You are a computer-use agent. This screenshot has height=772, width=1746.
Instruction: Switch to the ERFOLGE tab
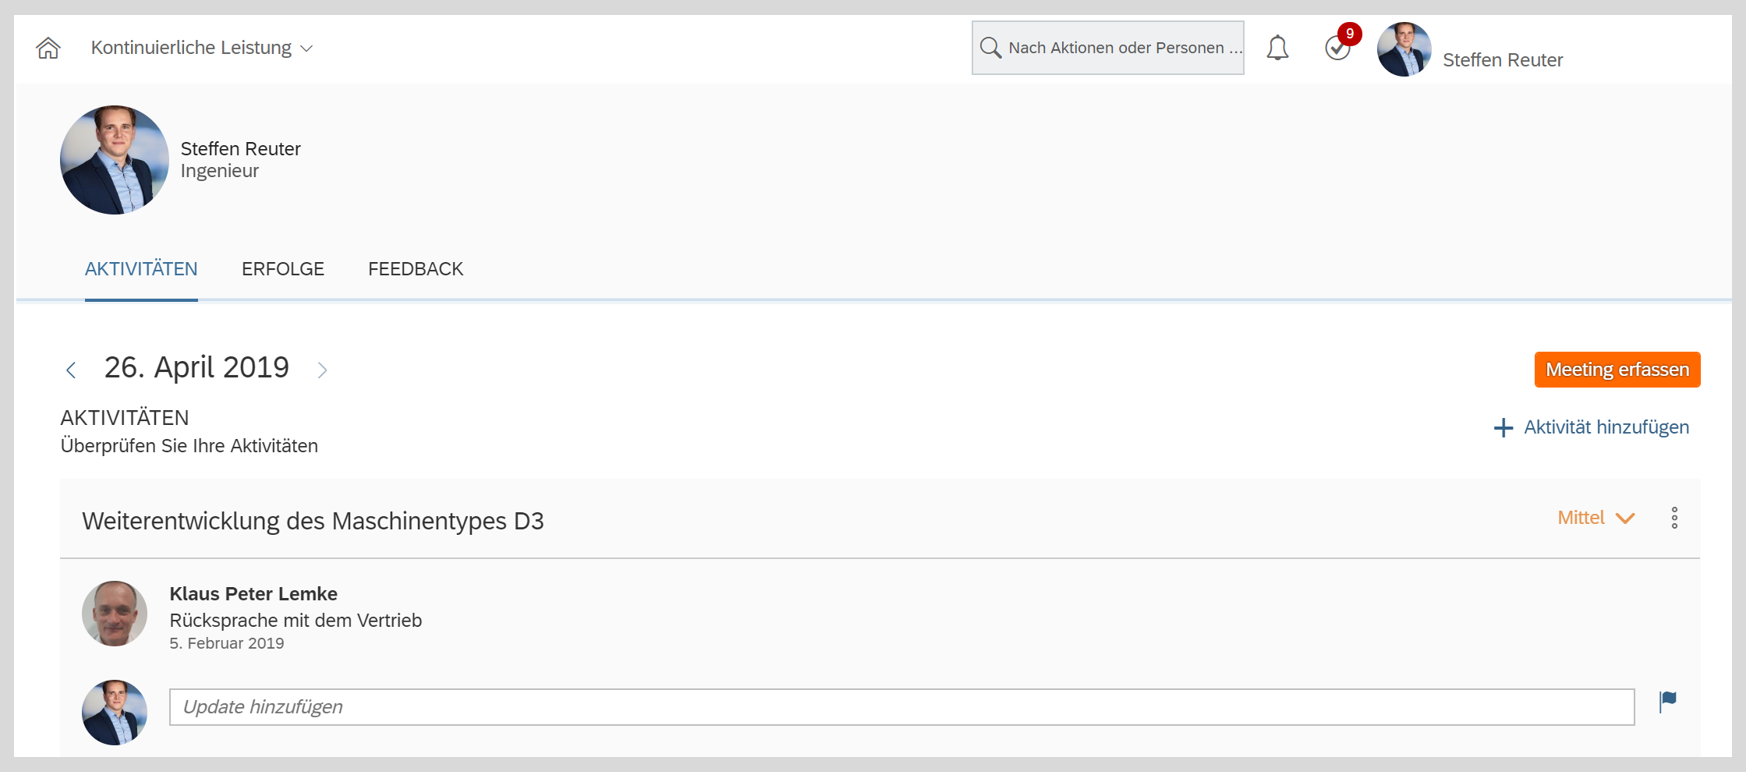283,269
